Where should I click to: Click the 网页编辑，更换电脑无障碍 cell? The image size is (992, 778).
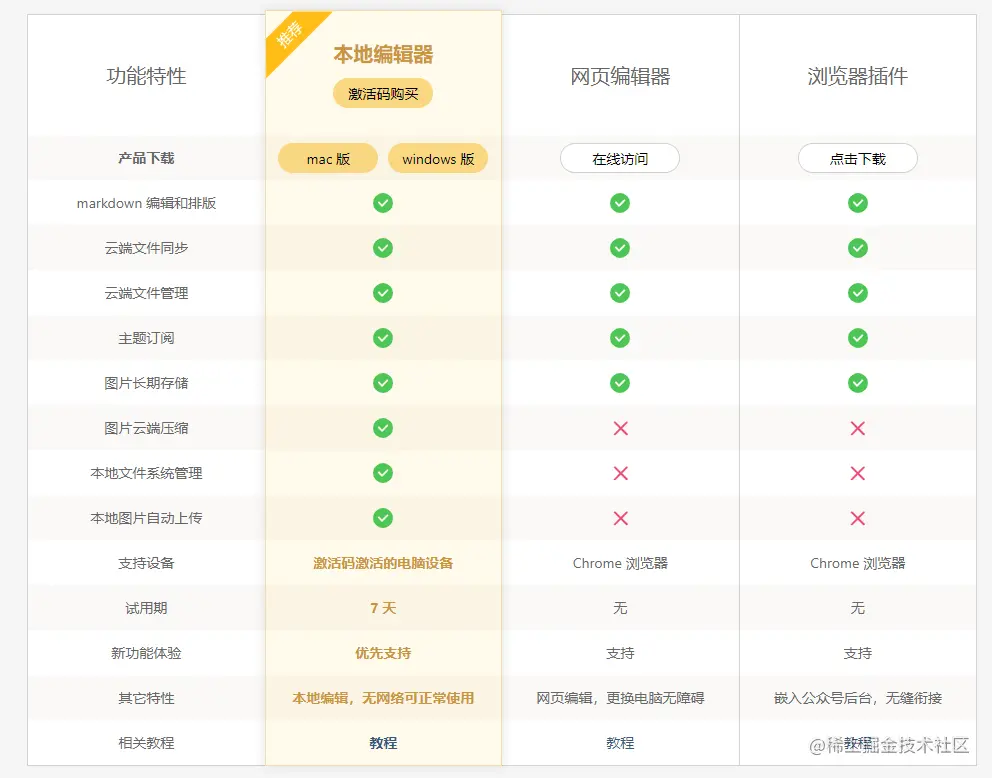620,698
